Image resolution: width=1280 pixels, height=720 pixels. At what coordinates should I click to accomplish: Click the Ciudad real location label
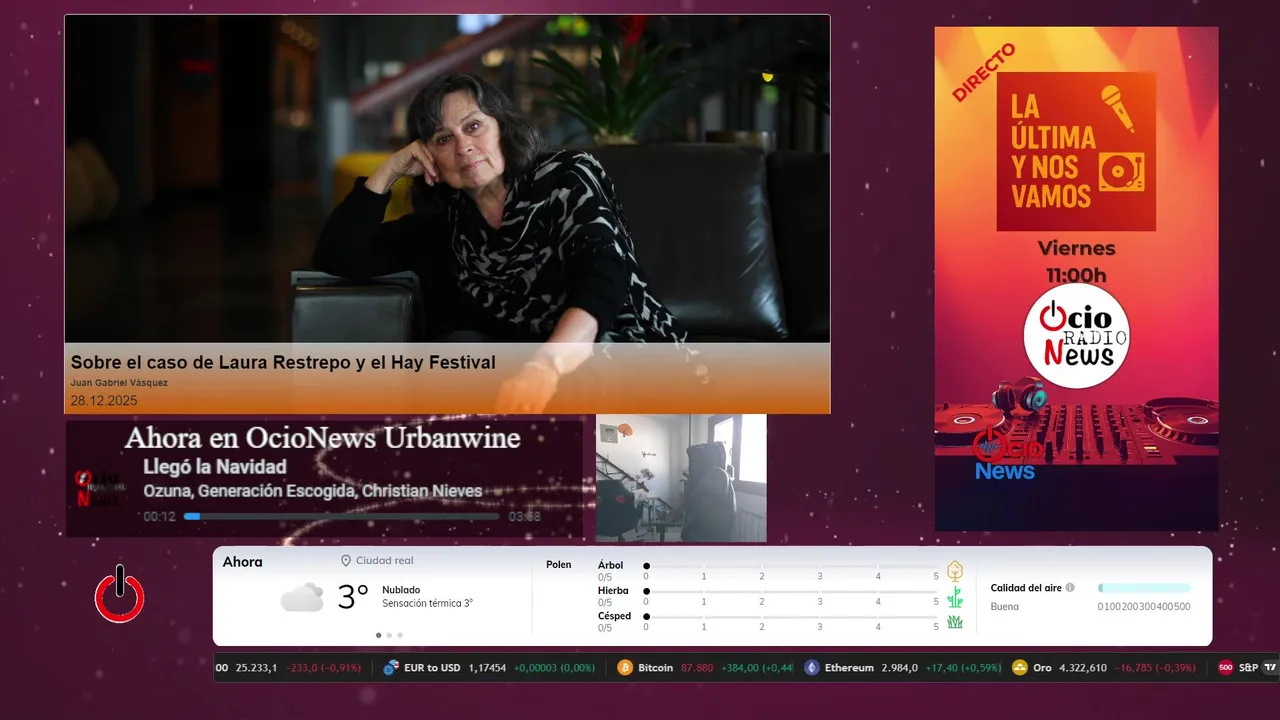tap(385, 561)
